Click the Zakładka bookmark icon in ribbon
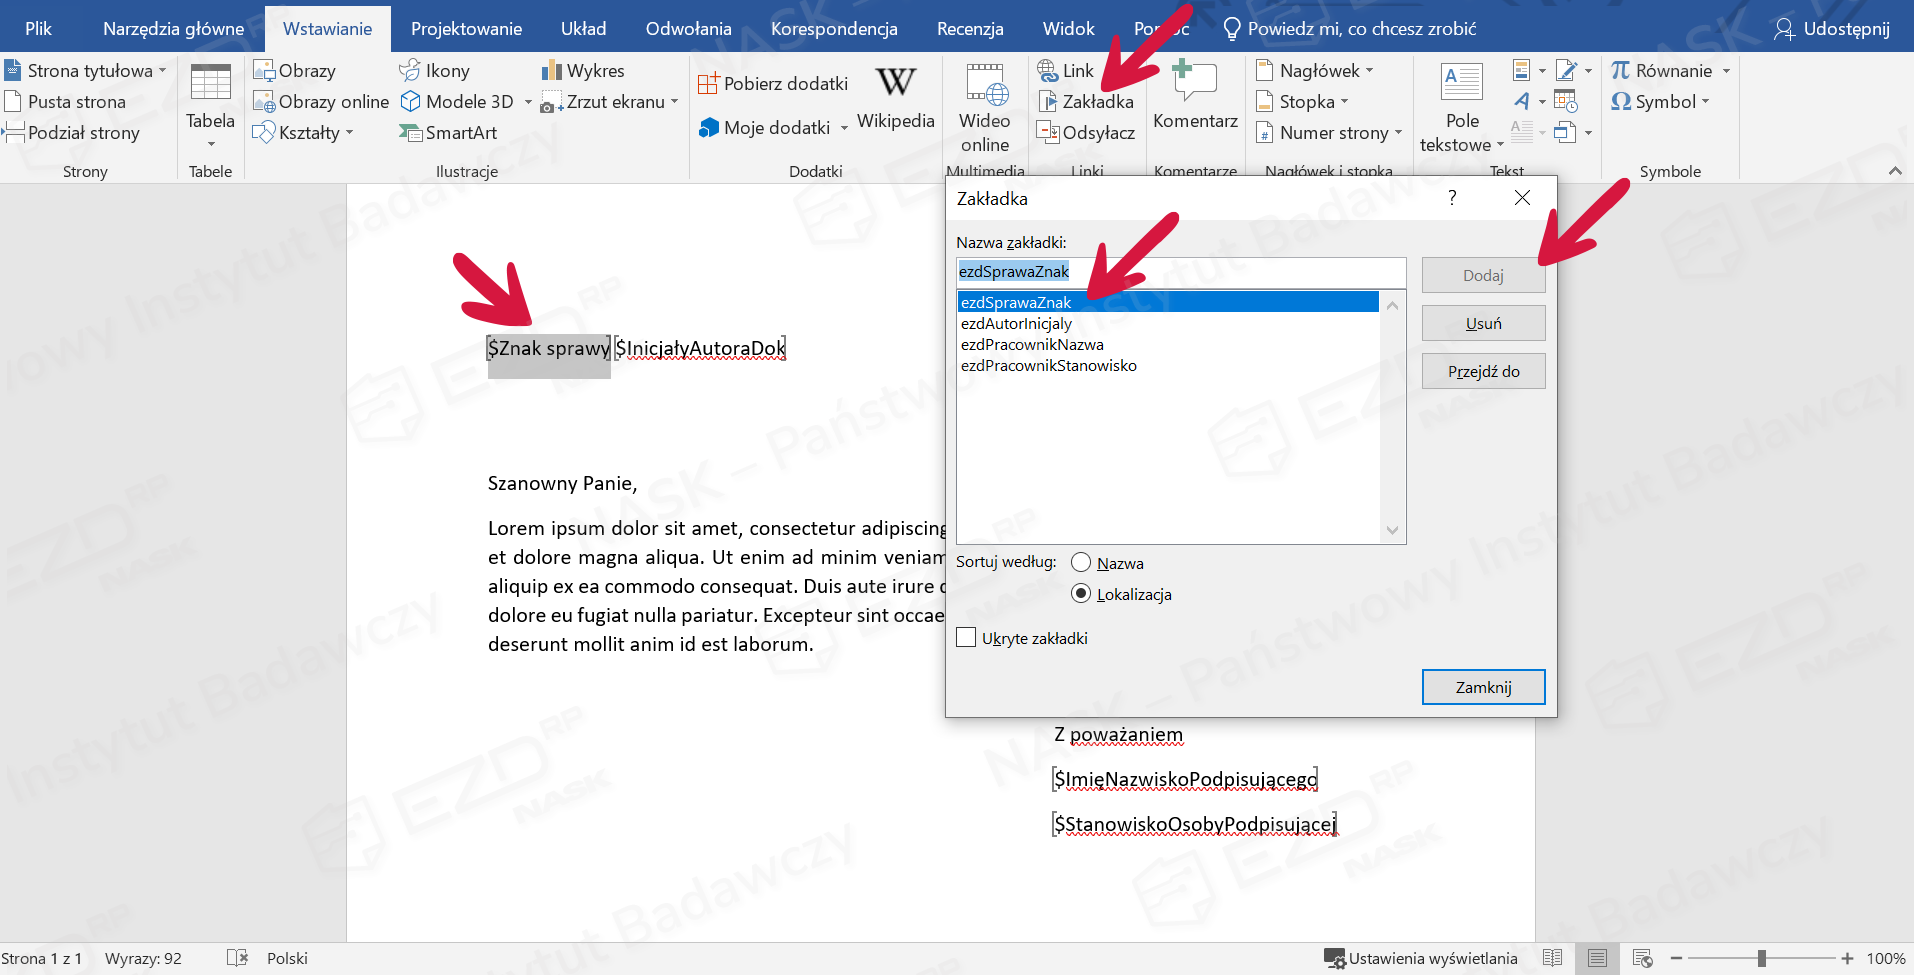 (x=1048, y=102)
